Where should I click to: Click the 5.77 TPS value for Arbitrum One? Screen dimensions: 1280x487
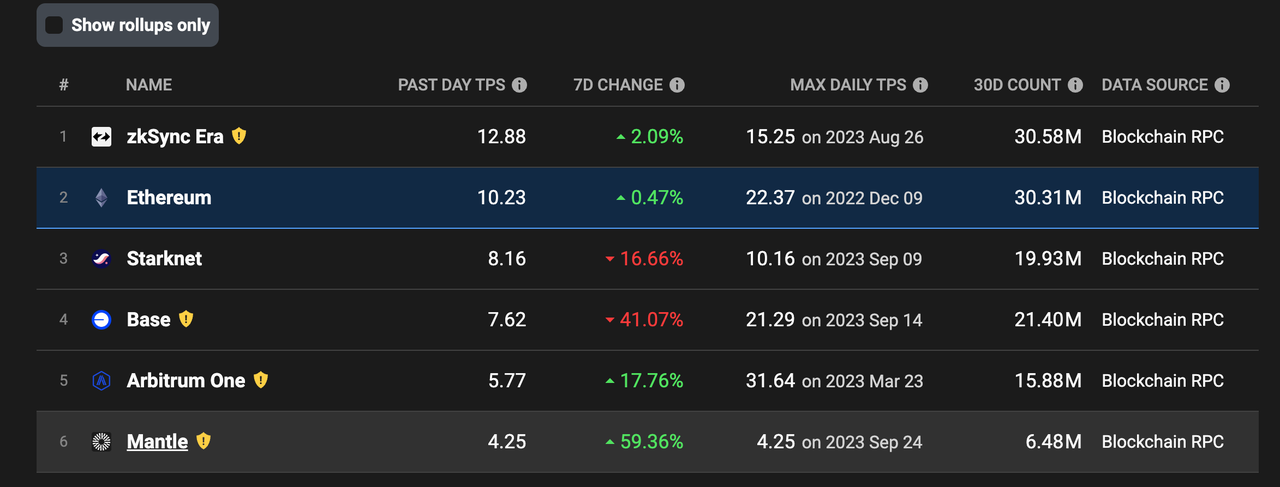(x=507, y=381)
